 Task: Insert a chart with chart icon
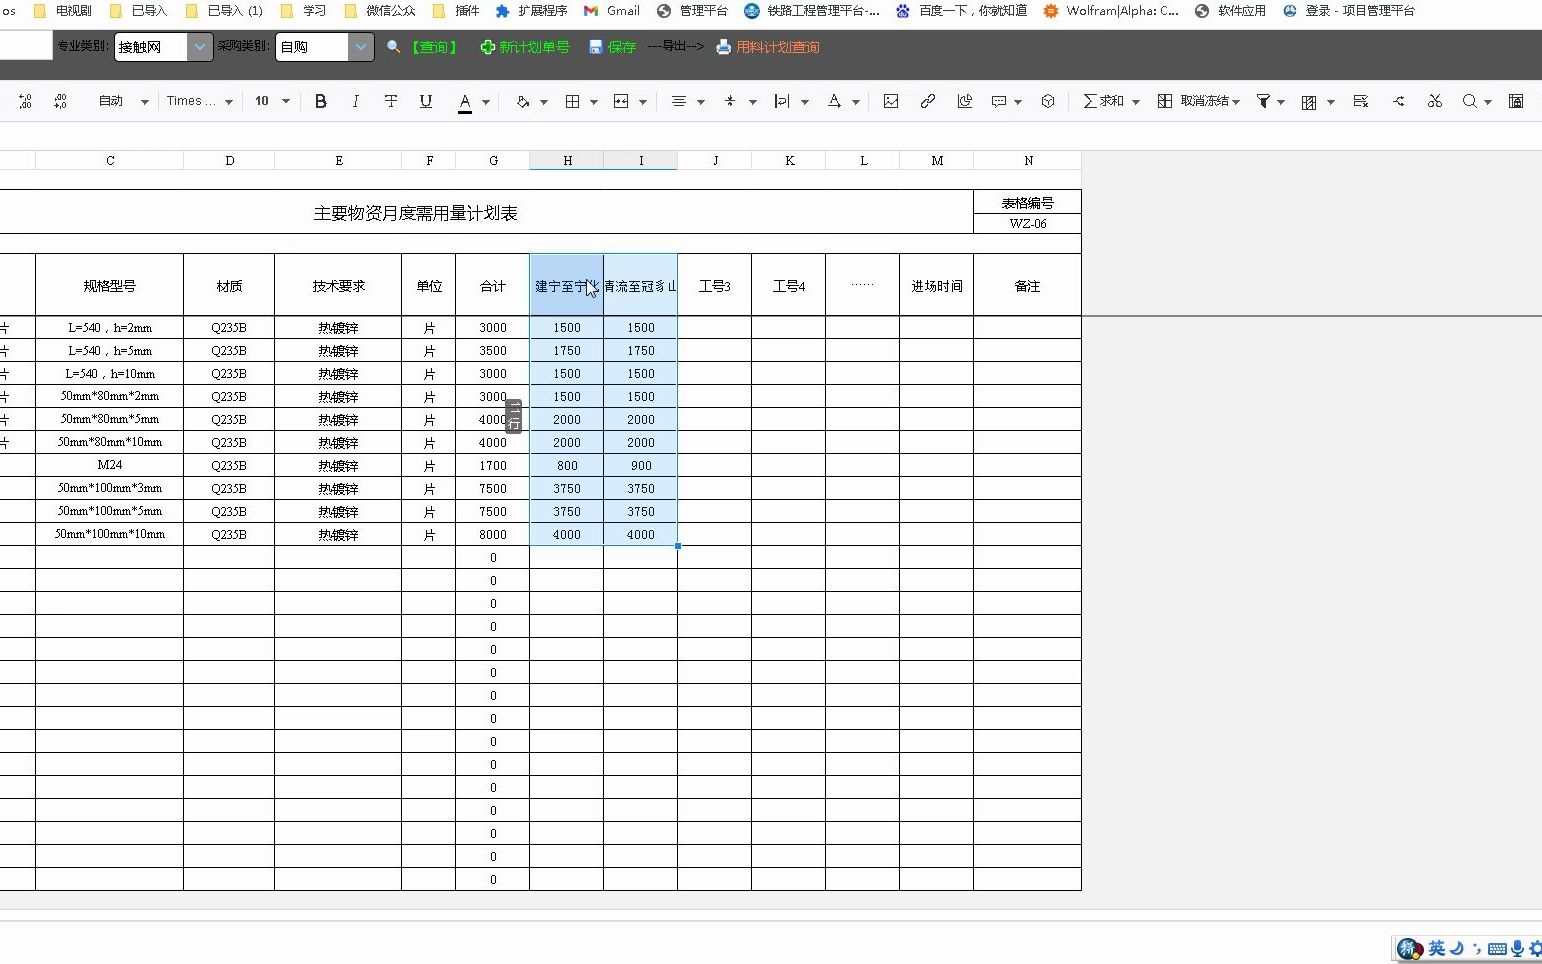pos(965,101)
